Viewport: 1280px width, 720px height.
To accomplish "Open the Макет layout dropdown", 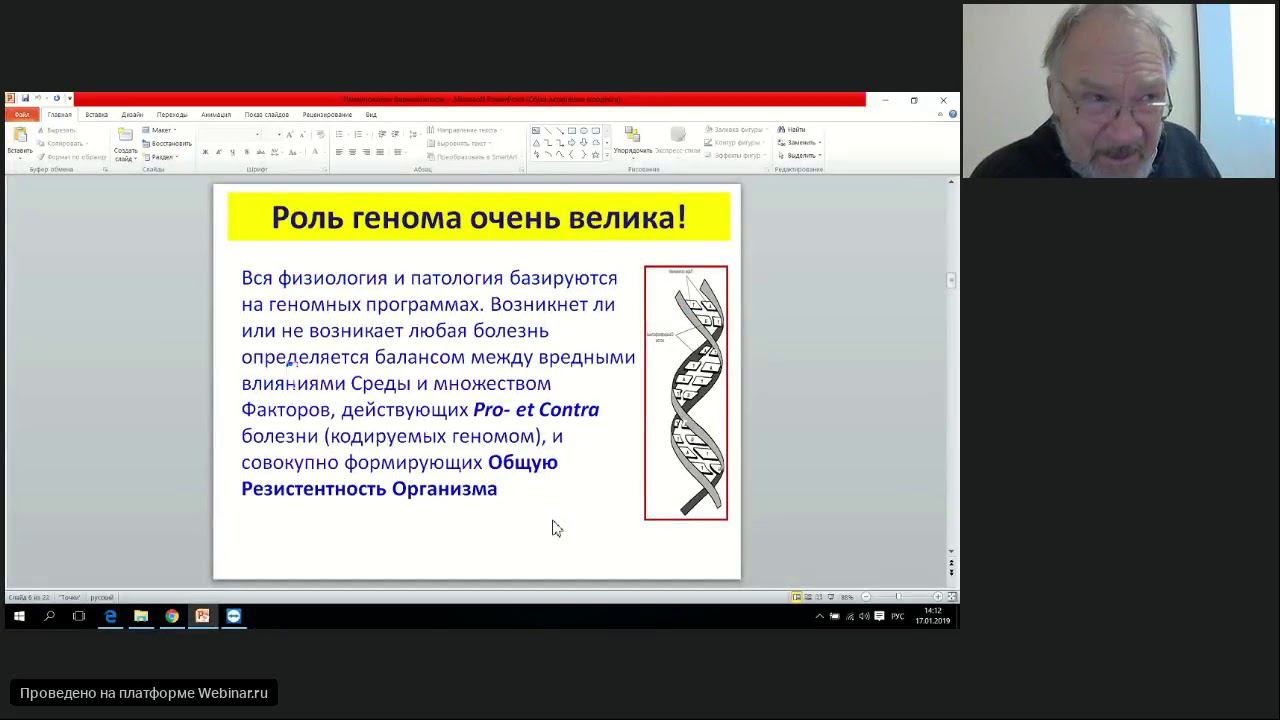I will (x=160, y=130).
